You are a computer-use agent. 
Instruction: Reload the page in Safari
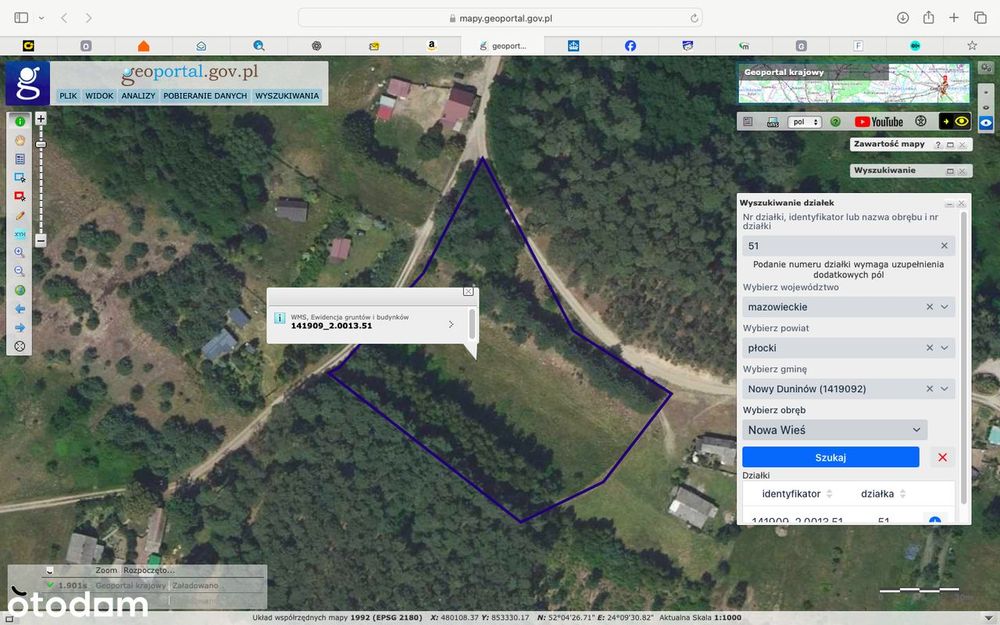click(x=694, y=18)
